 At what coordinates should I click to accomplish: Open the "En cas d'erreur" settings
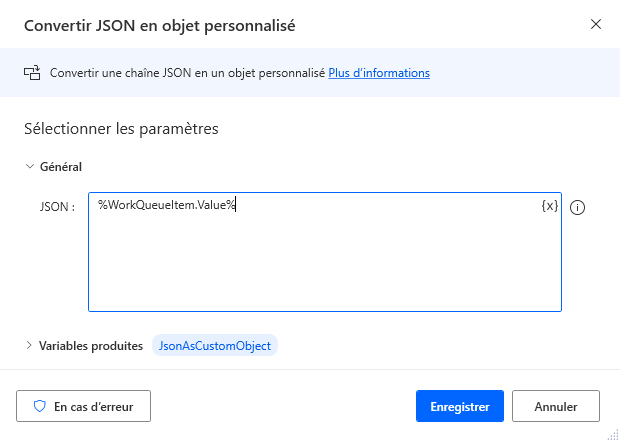tap(83, 407)
